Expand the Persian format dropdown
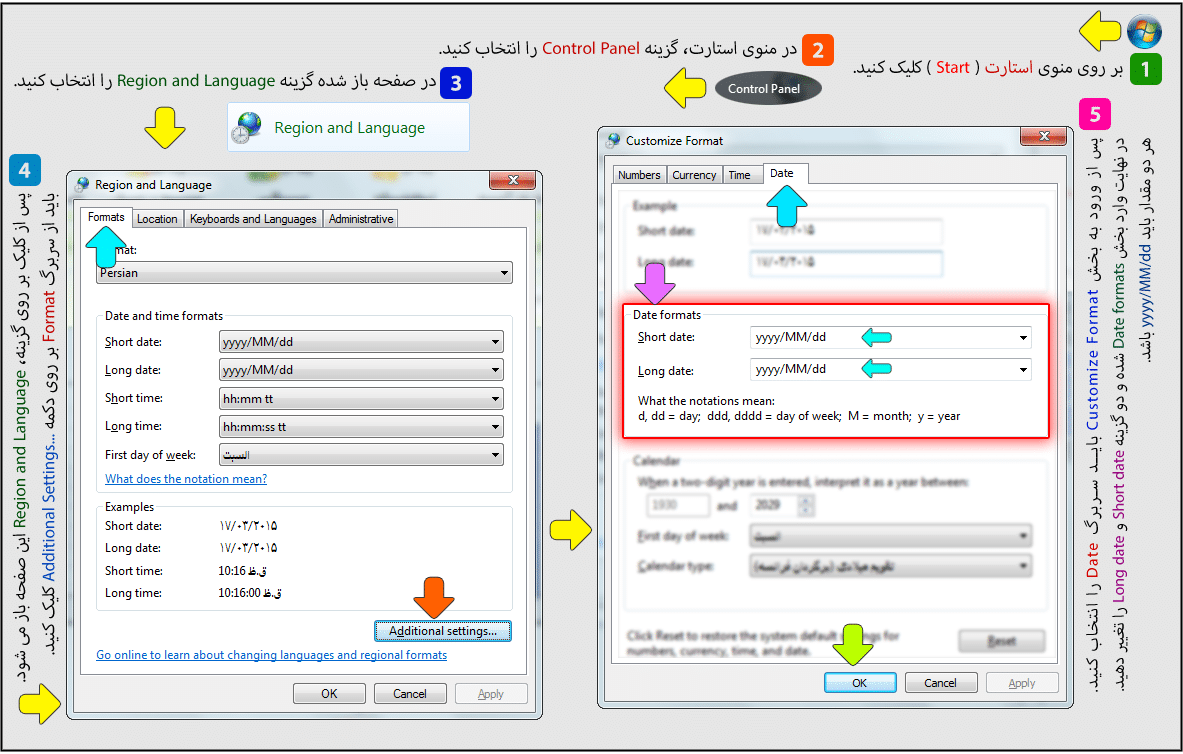The image size is (1183, 754). pos(304,272)
